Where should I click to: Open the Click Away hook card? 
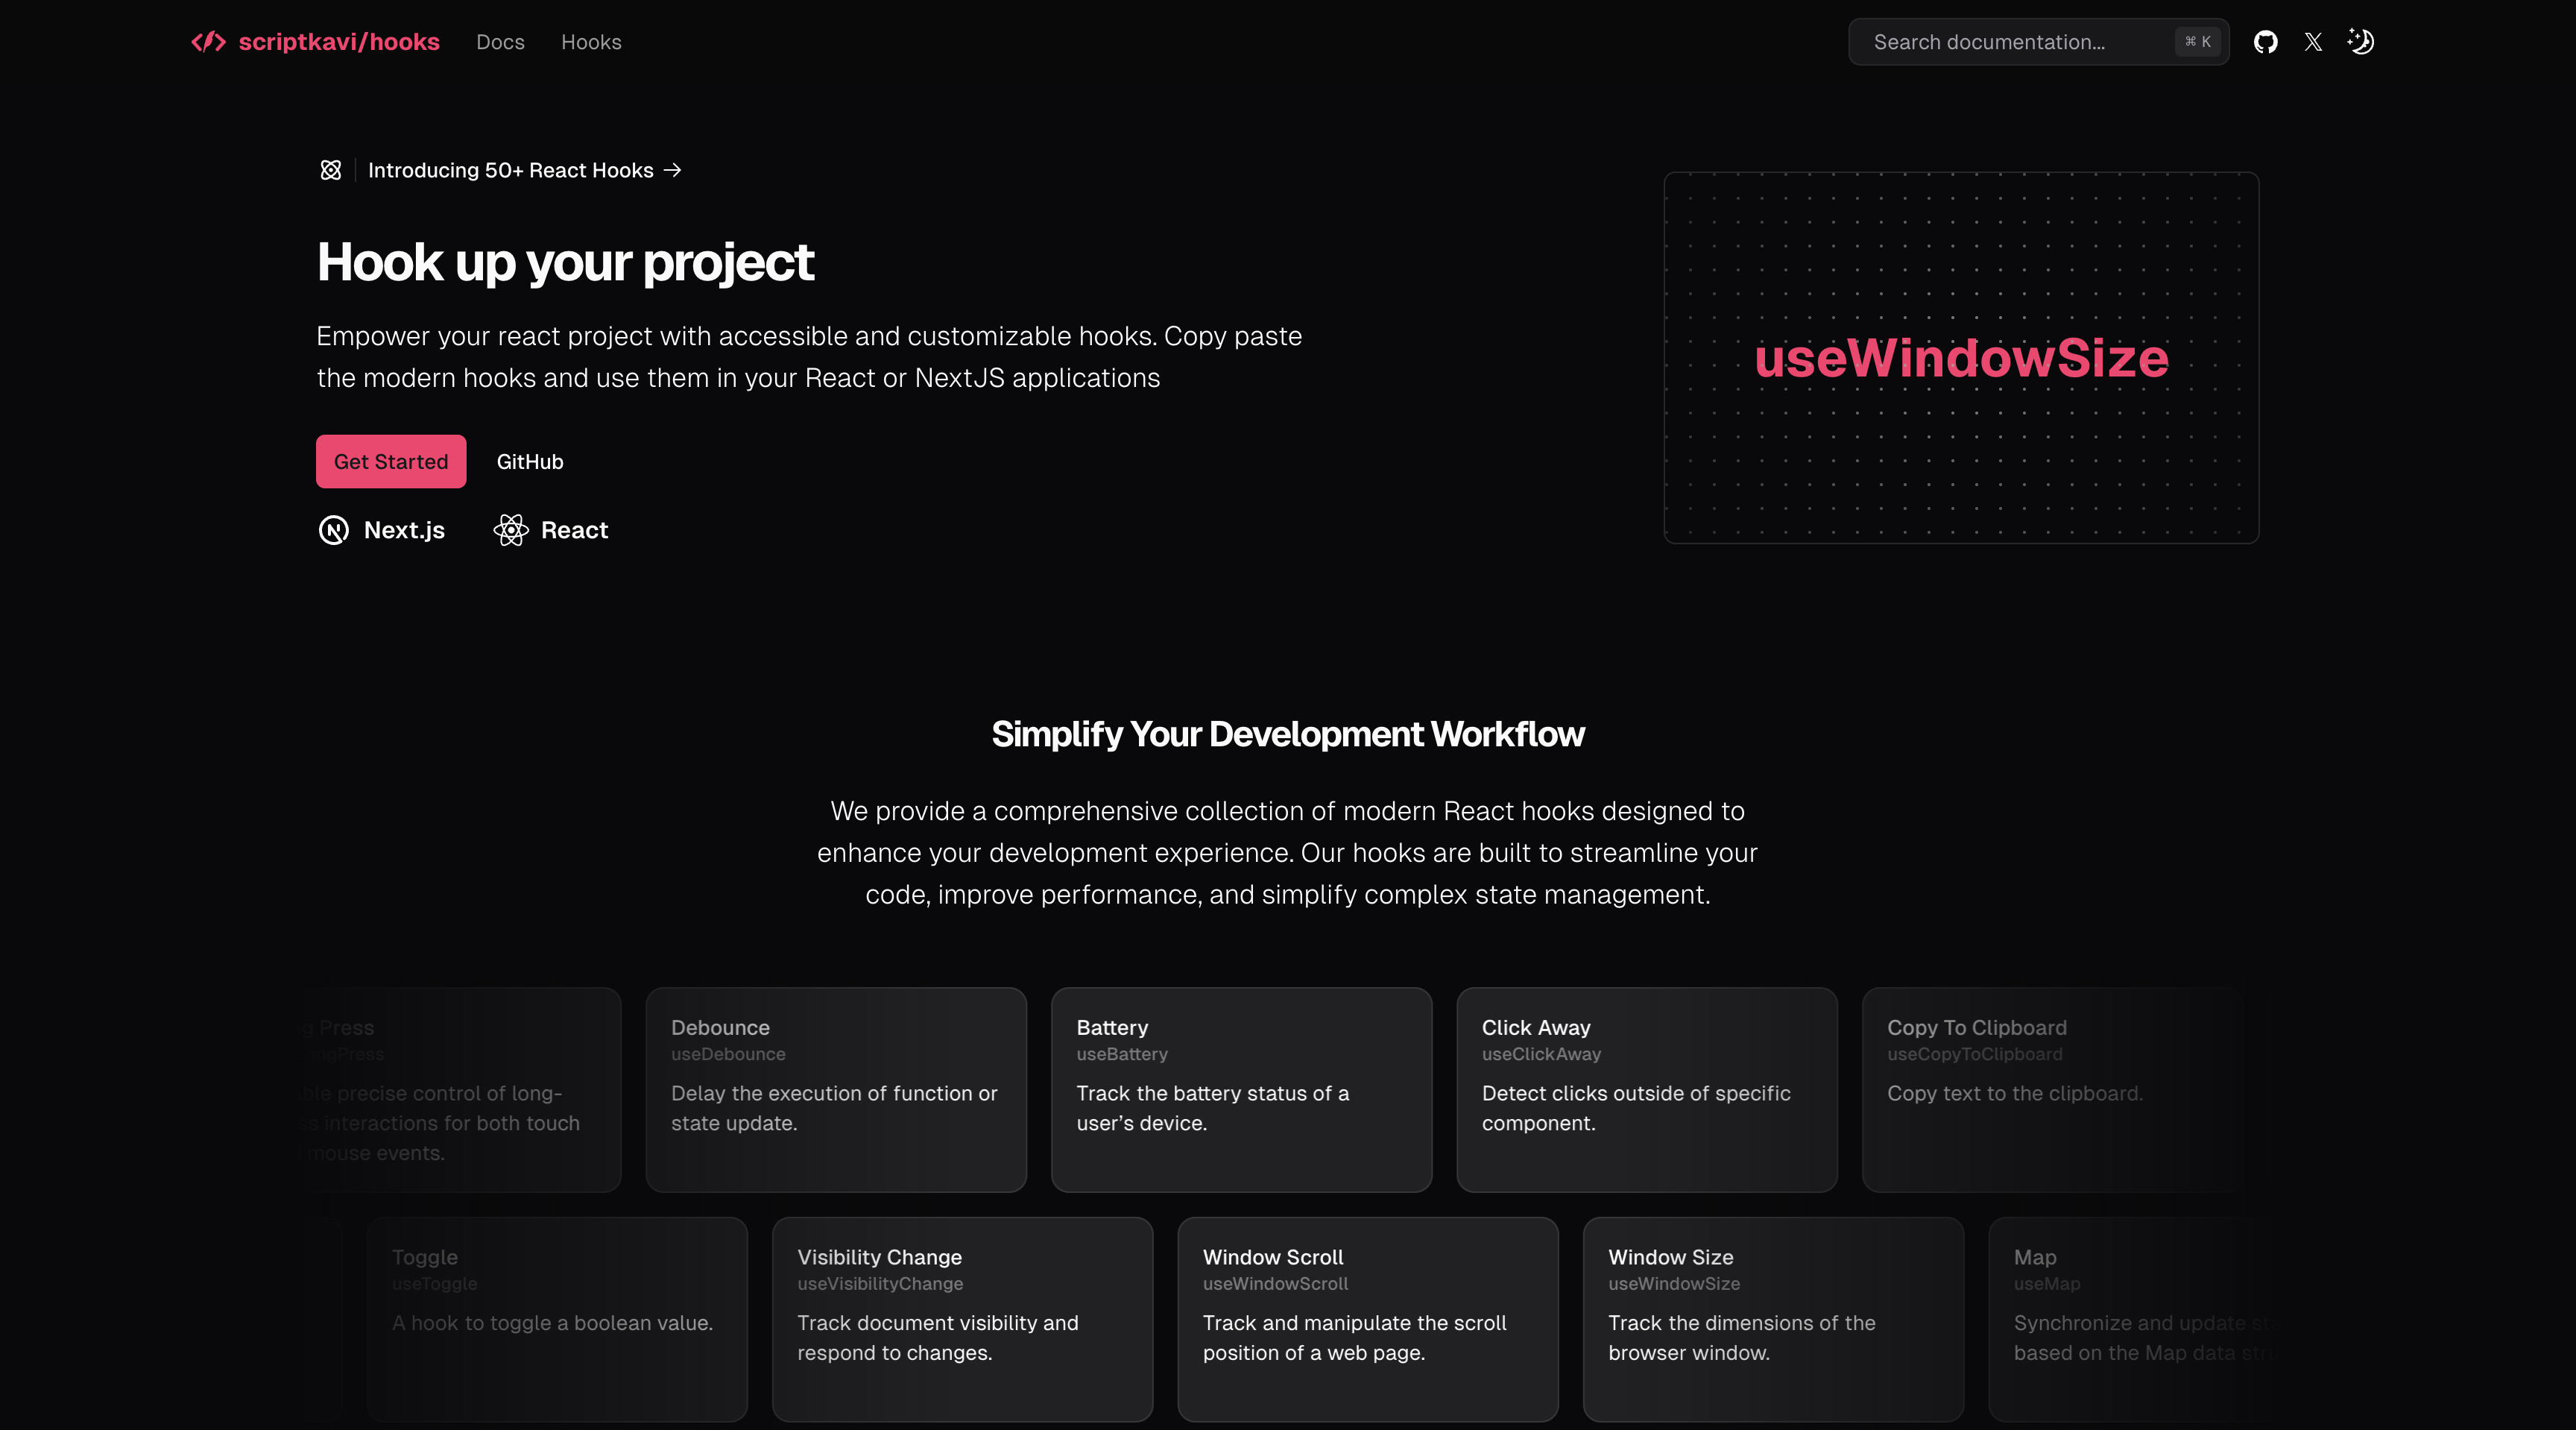coord(1647,1089)
